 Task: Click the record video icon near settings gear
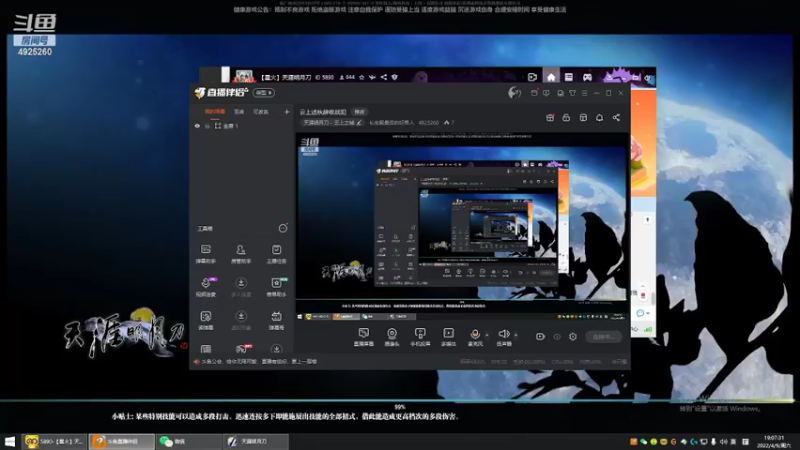(540, 337)
